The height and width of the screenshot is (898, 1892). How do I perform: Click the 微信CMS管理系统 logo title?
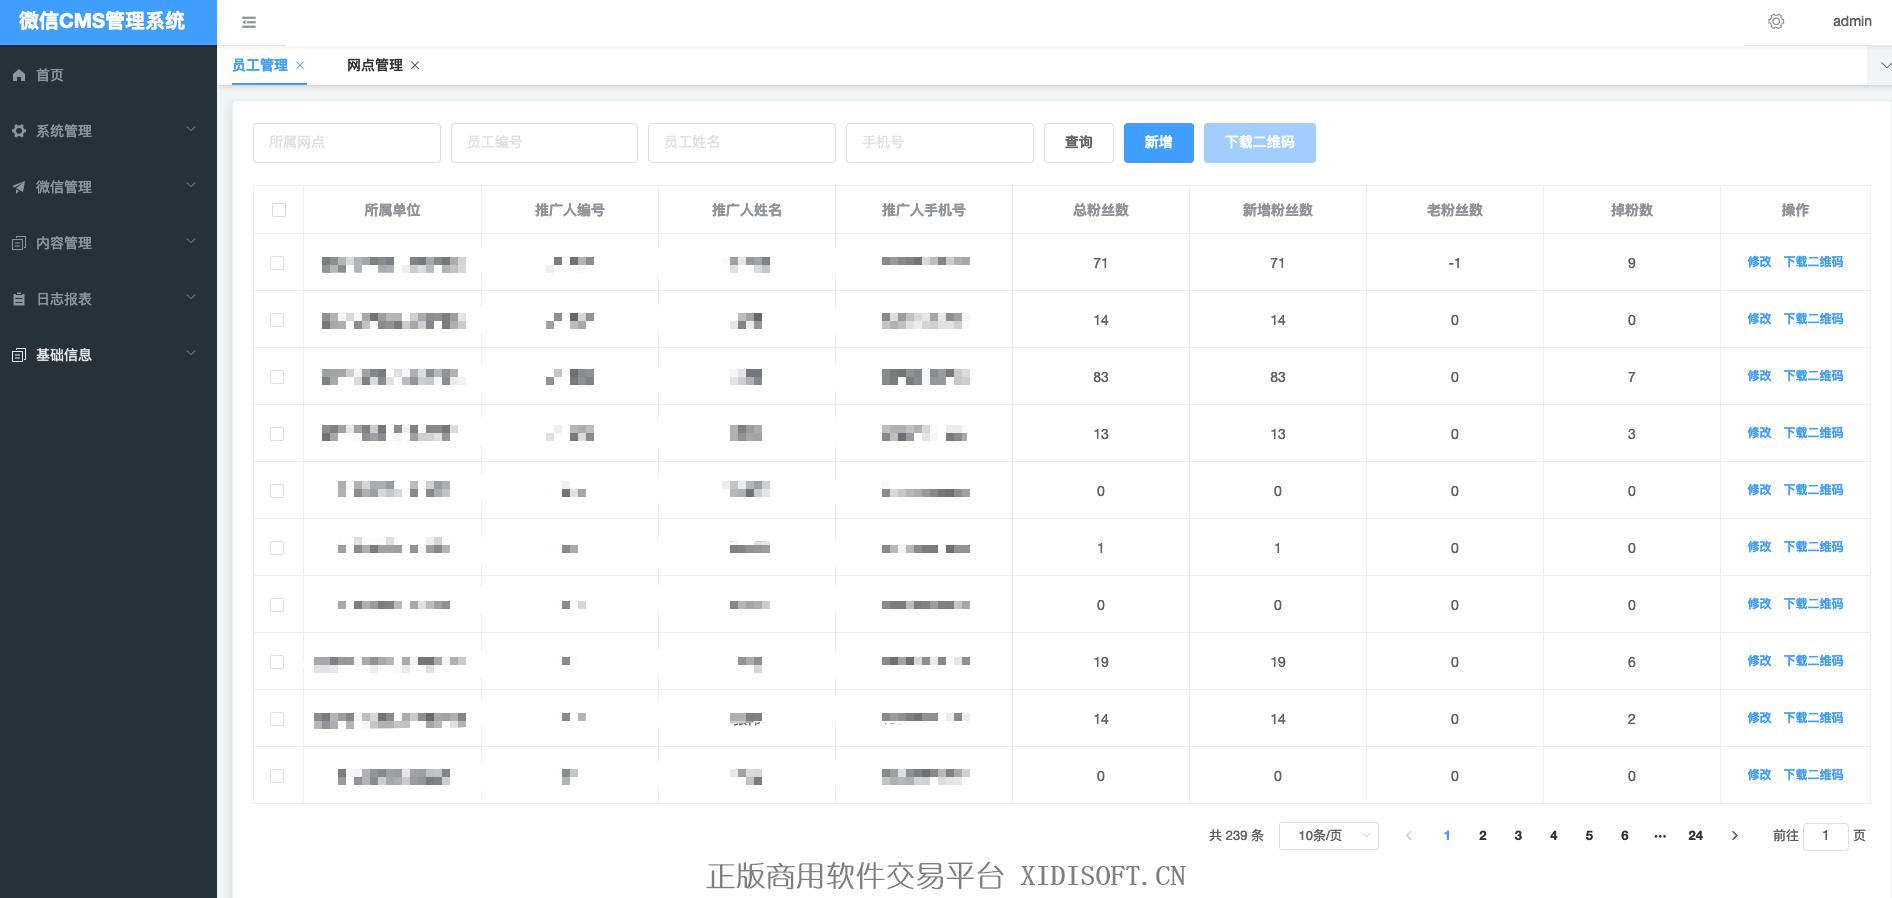click(x=102, y=22)
